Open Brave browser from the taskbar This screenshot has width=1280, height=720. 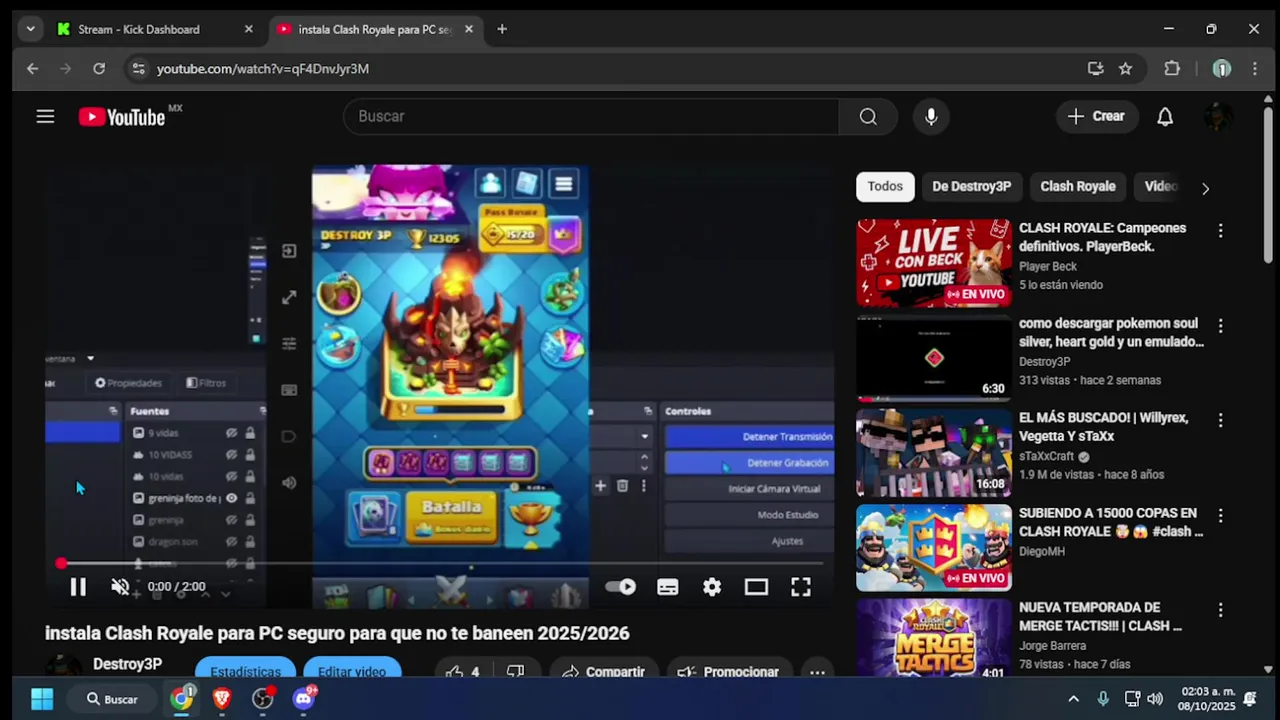tap(222, 699)
